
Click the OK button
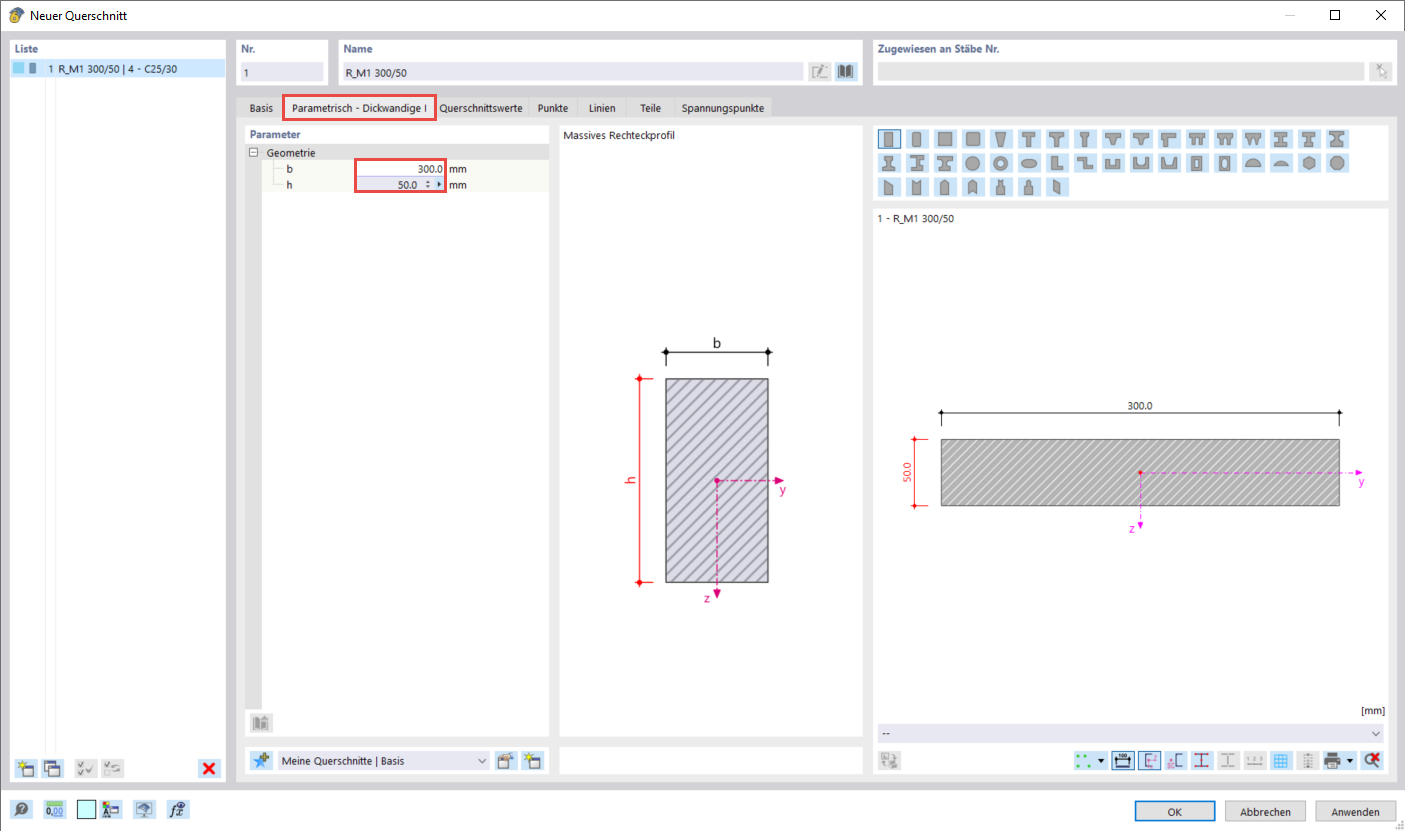(x=1175, y=812)
